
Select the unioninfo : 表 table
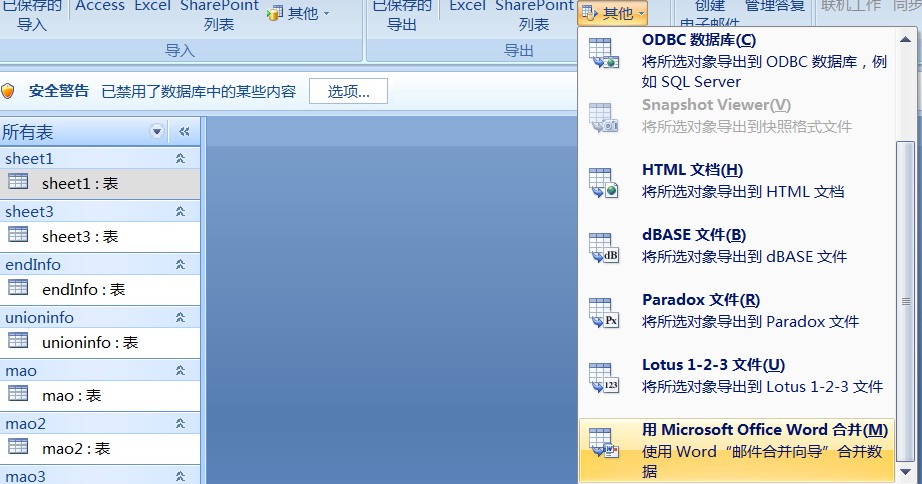(x=100, y=342)
